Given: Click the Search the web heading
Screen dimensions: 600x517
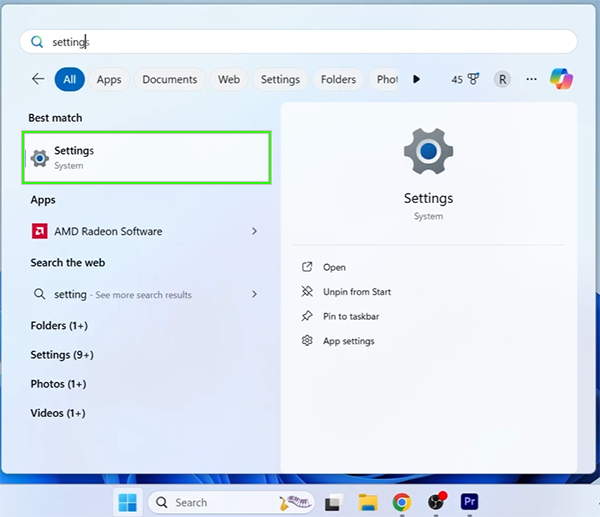Looking at the screenshot, I should click(68, 263).
